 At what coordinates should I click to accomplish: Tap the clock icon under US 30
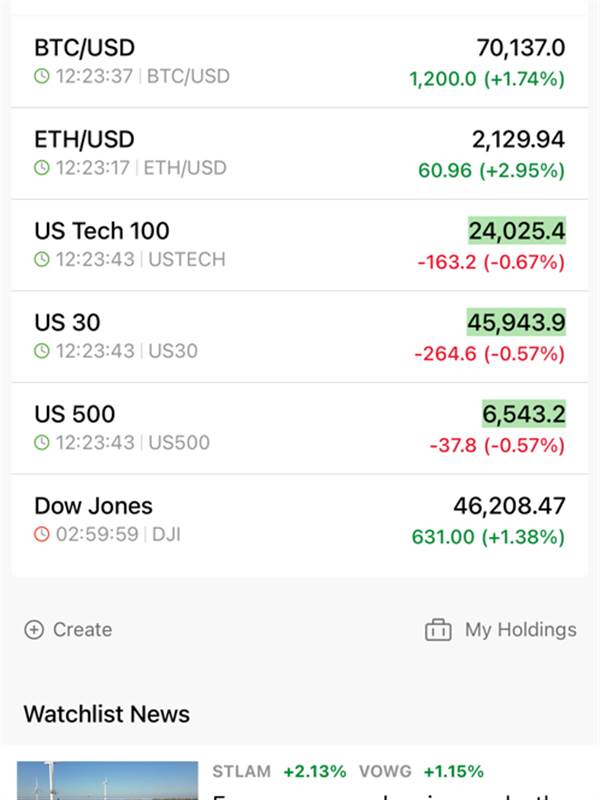pyautogui.click(x=41, y=351)
